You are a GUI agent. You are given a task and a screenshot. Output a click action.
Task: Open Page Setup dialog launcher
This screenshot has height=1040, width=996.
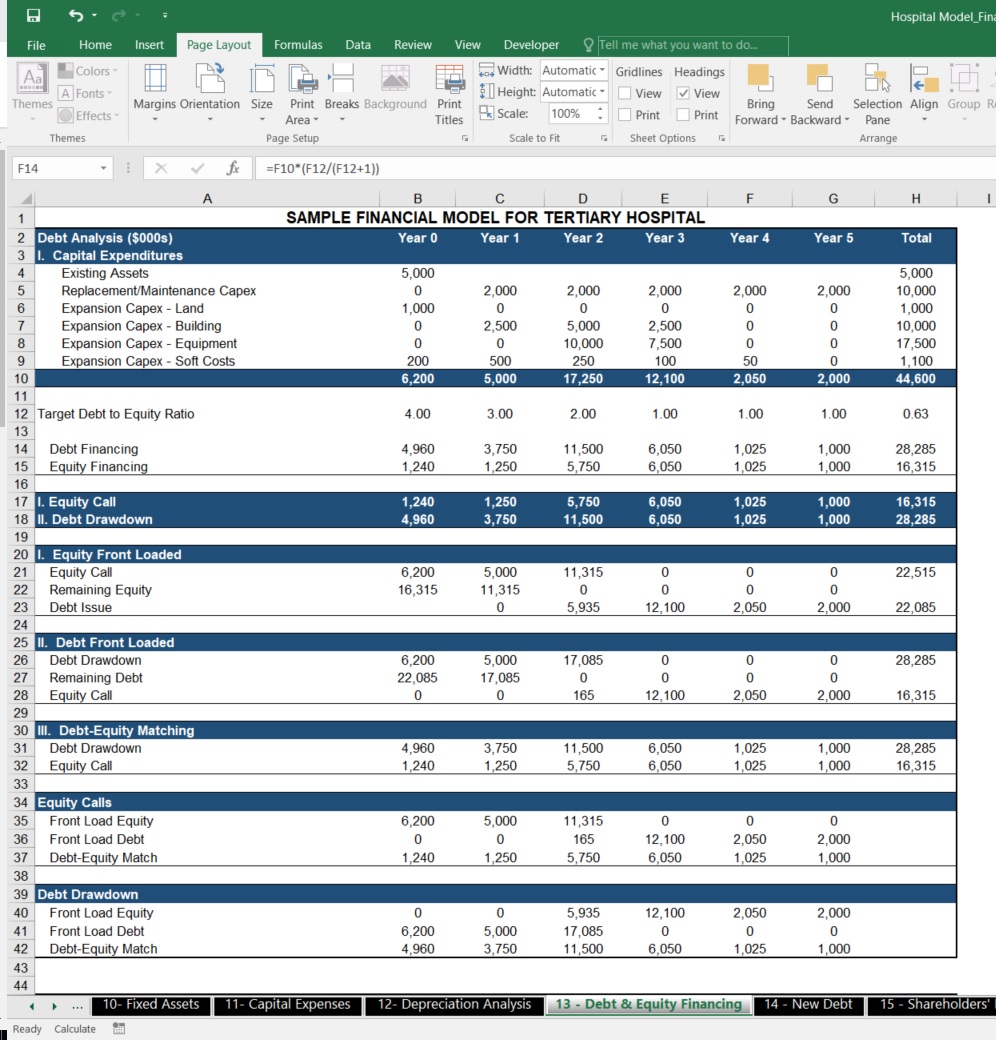tap(465, 139)
